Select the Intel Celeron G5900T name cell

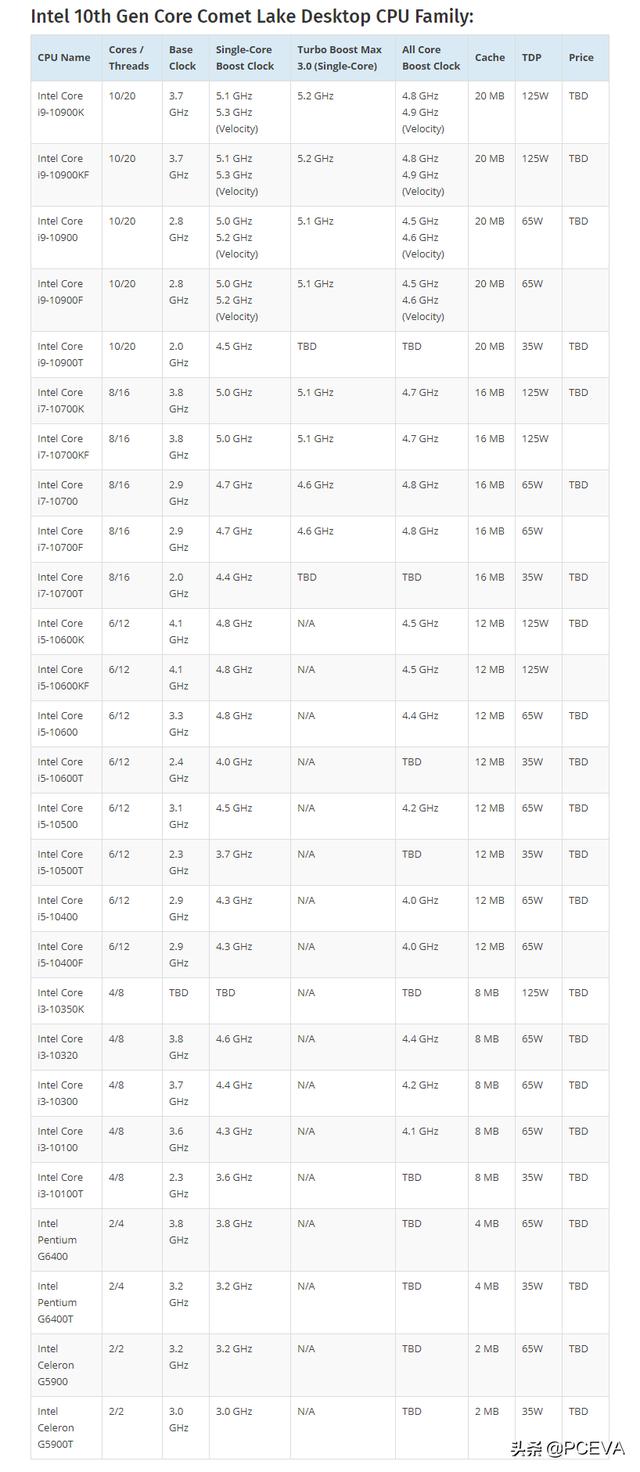[x=56, y=1427]
